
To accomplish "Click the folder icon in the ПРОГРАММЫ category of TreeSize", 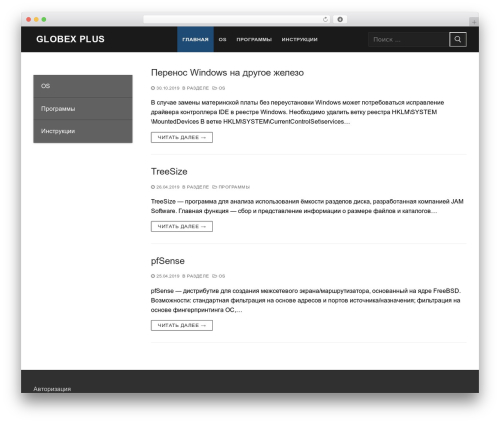I will (x=215, y=187).
